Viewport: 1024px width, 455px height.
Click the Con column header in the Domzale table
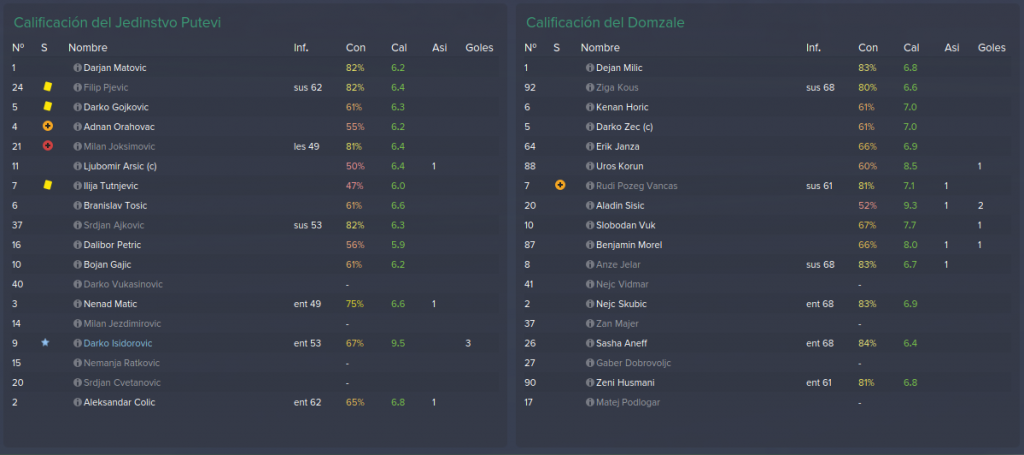pos(868,48)
